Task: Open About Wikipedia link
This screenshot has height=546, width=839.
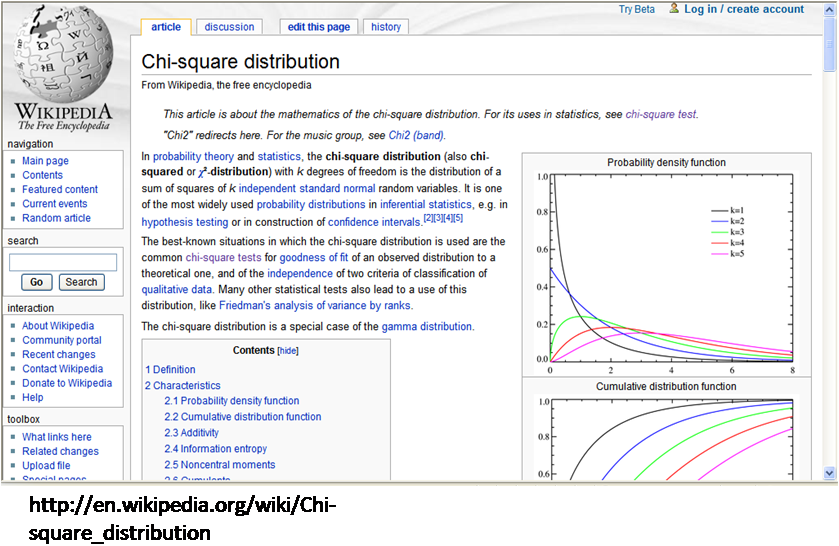Action: point(58,325)
